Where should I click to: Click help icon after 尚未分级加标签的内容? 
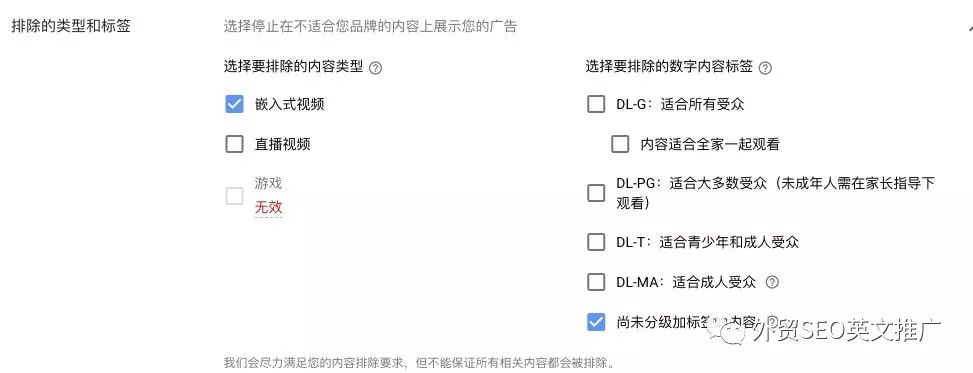(773, 321)
